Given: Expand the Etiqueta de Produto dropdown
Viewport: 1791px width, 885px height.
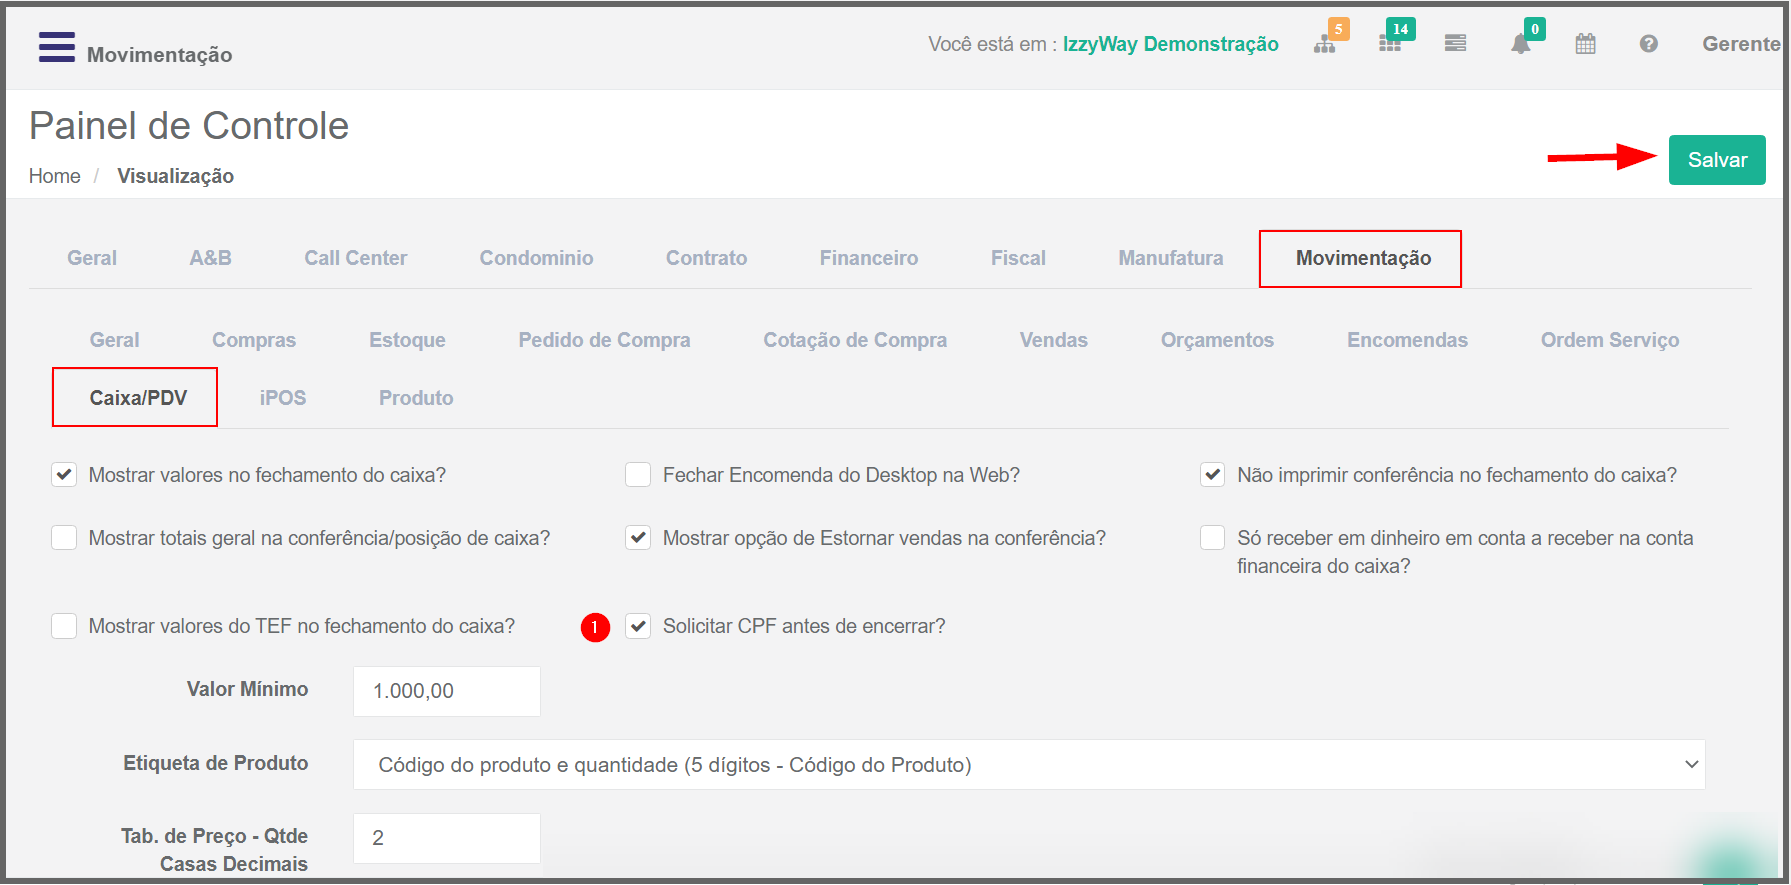Looking at the screenshot, I should (x=1029, y=765).
